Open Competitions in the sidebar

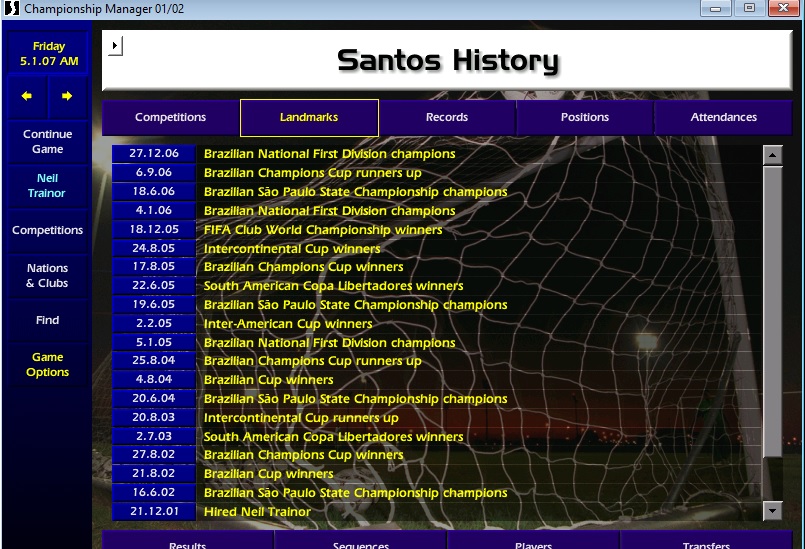(47, 230)
